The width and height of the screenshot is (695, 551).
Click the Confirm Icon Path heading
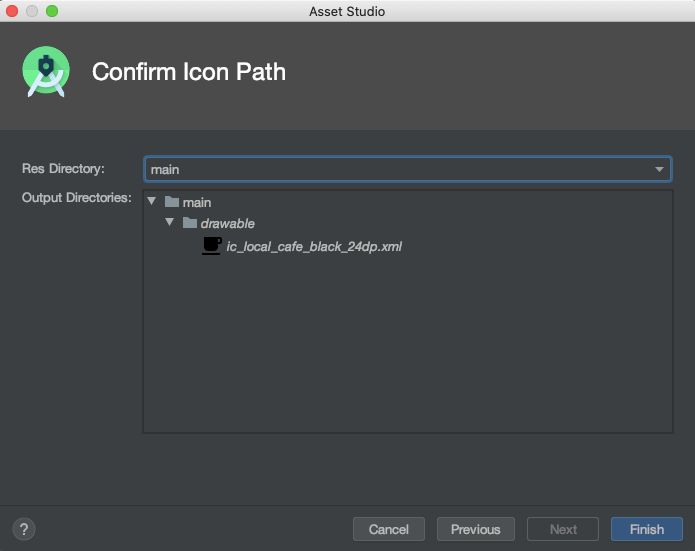(x=189, y=72)
